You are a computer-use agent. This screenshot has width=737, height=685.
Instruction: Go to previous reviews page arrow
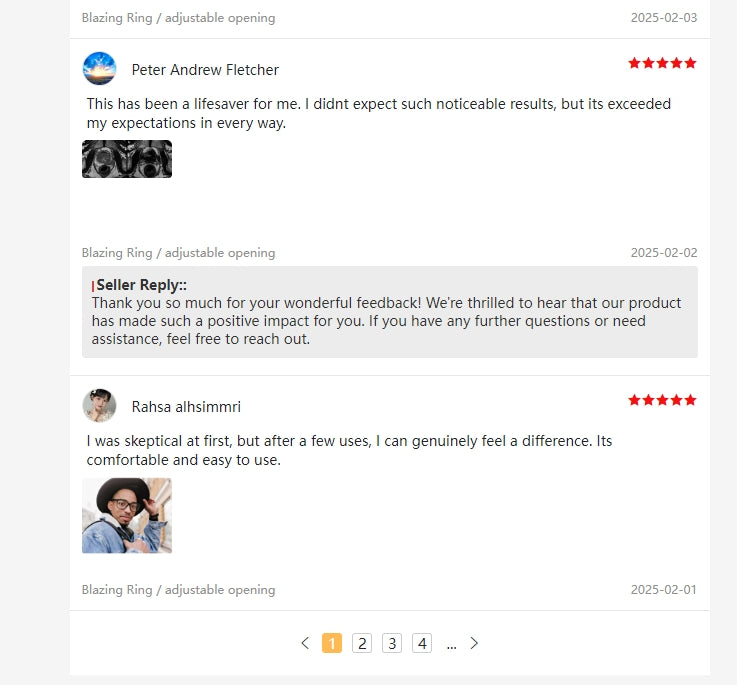pos(305,643)
